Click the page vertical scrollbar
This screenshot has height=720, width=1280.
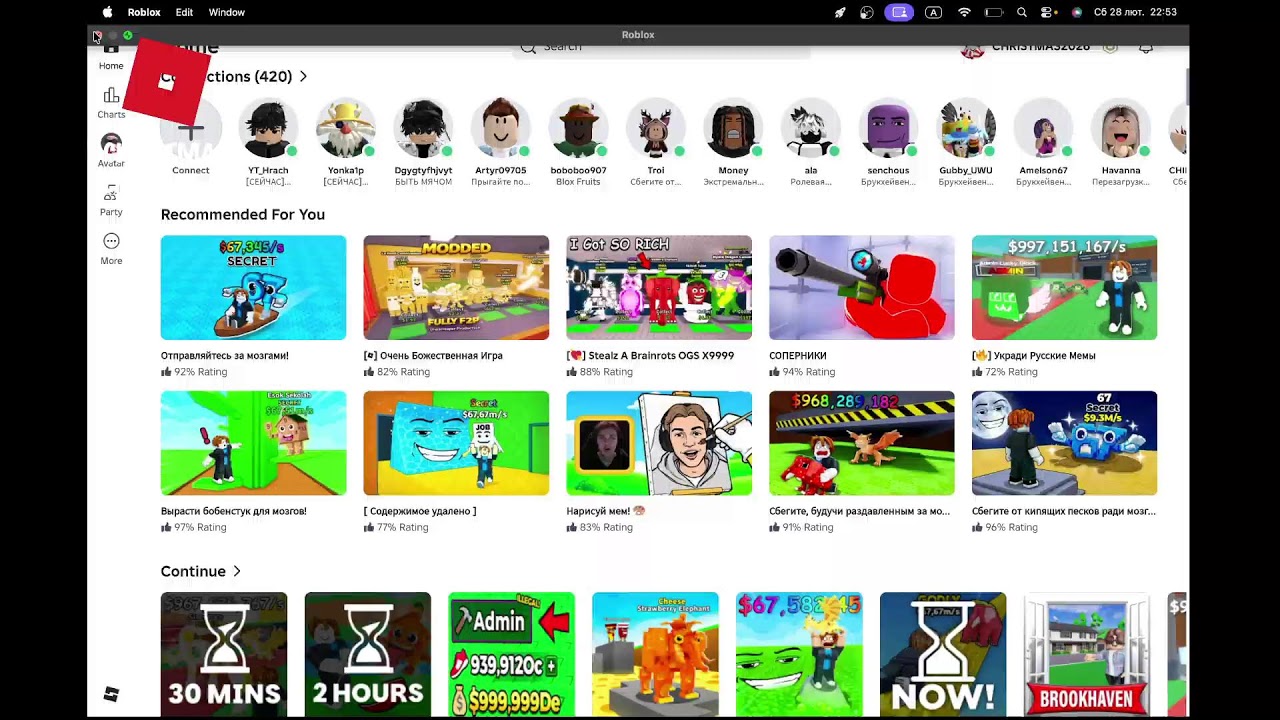[1186, 85]
